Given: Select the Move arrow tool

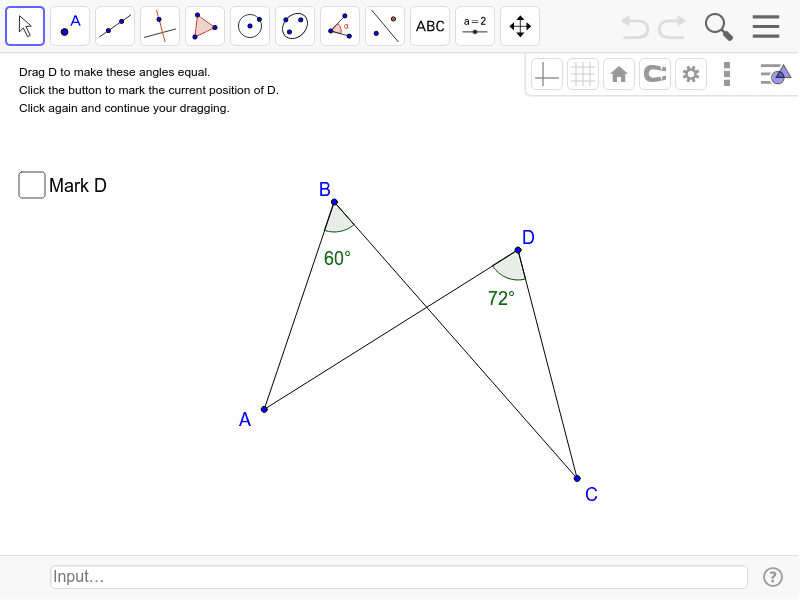Looking at the screenshot, I should 24,26.
